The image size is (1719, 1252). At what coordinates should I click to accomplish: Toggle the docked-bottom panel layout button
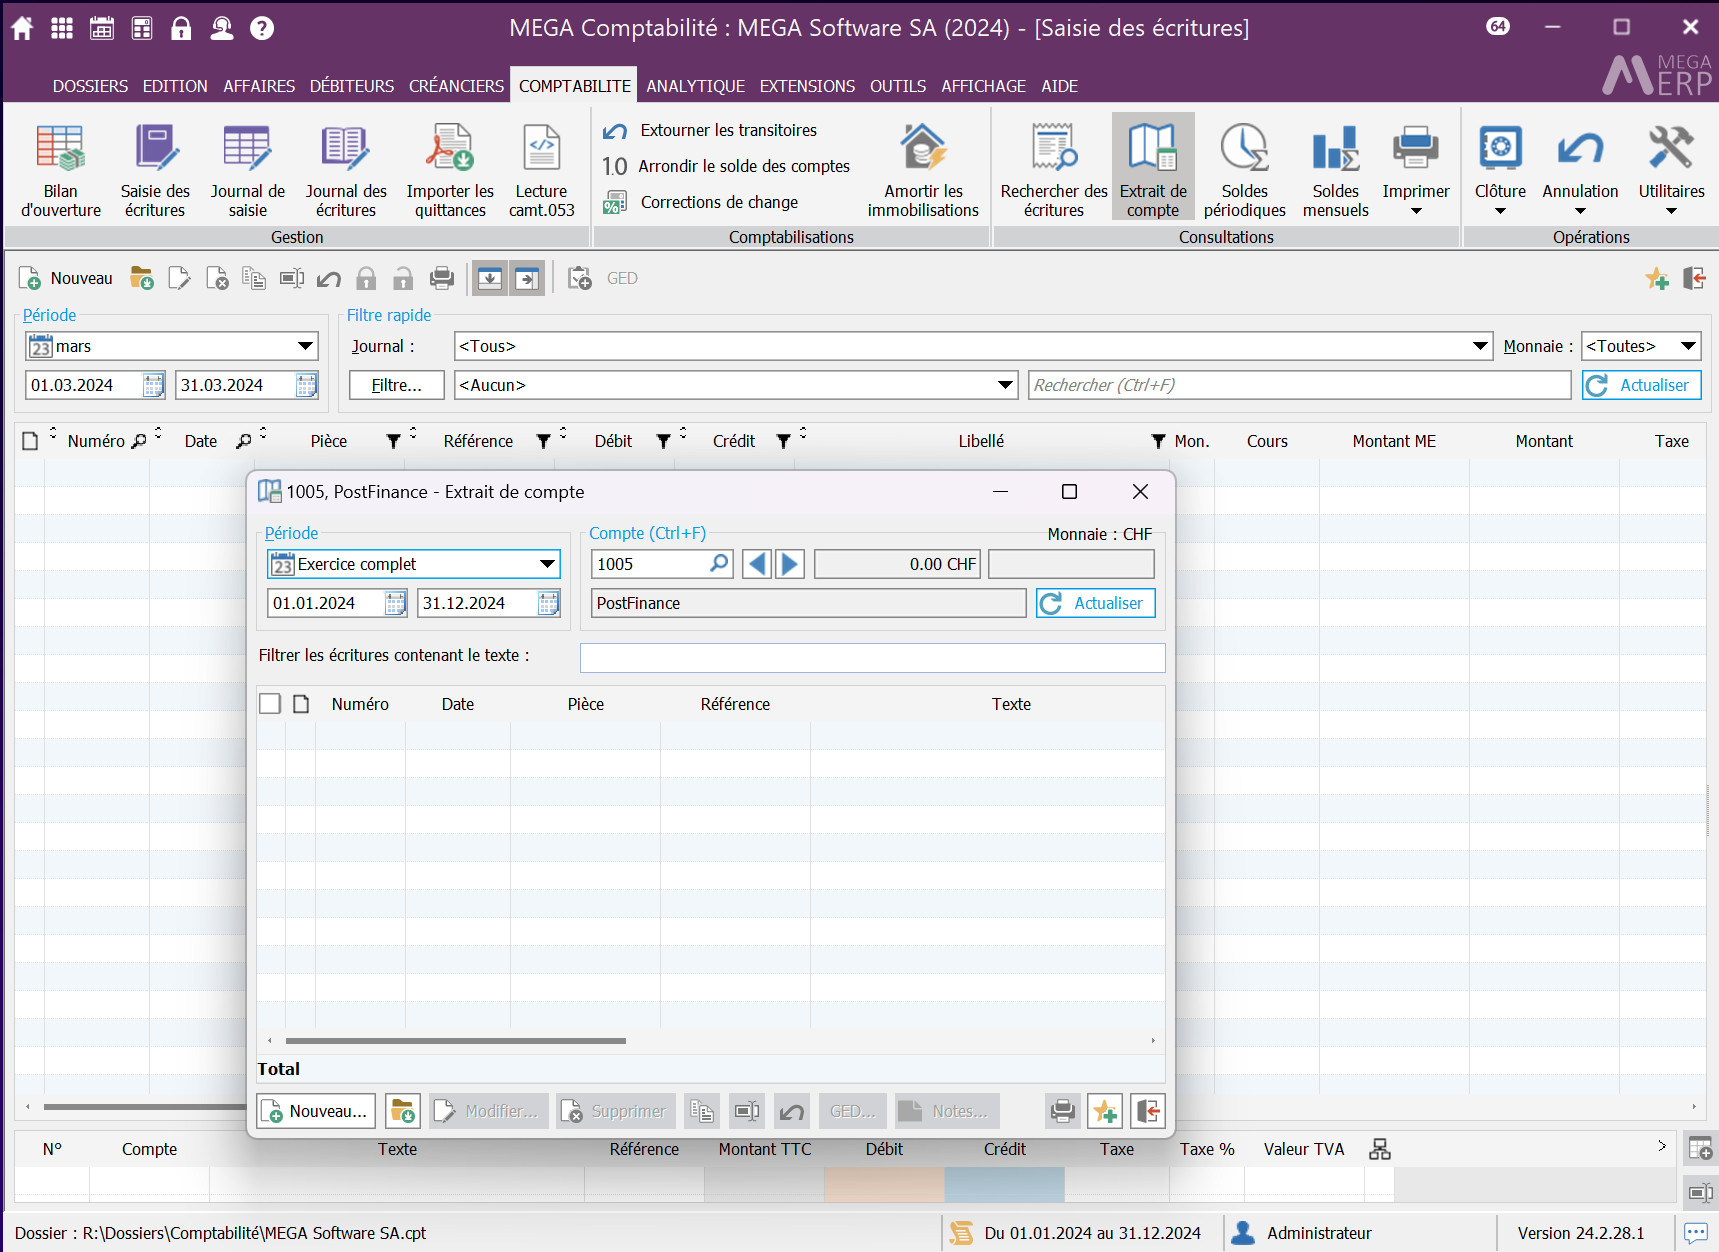coord(490,279)
